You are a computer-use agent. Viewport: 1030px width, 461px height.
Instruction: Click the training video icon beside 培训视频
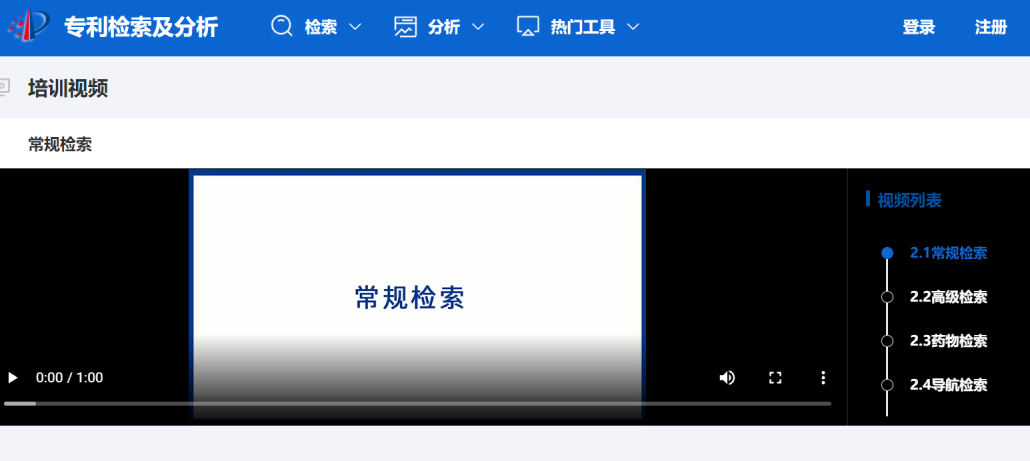coord(5,87)
